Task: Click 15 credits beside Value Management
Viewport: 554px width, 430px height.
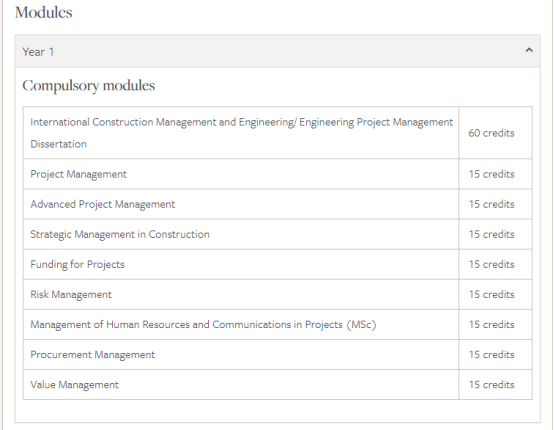Action: tap(491, 384)
